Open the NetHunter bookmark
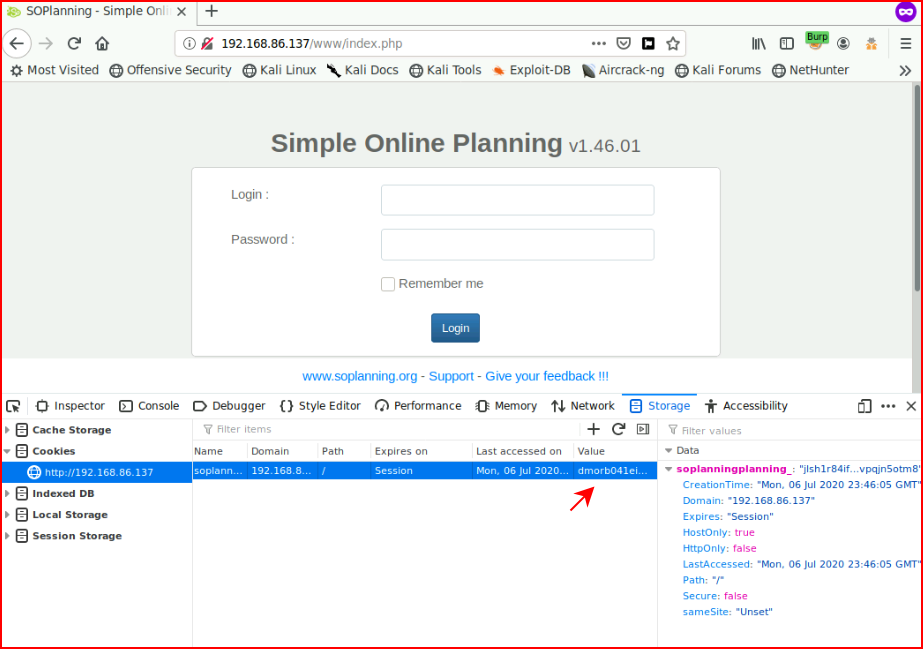923x649 pixels. [811, 70]
